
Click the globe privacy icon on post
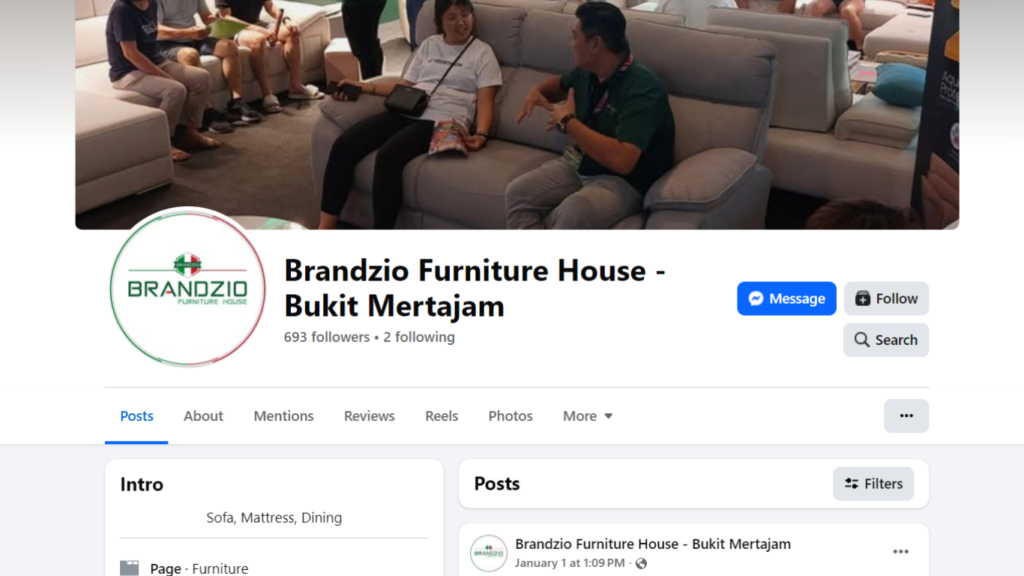pos(641,563)
